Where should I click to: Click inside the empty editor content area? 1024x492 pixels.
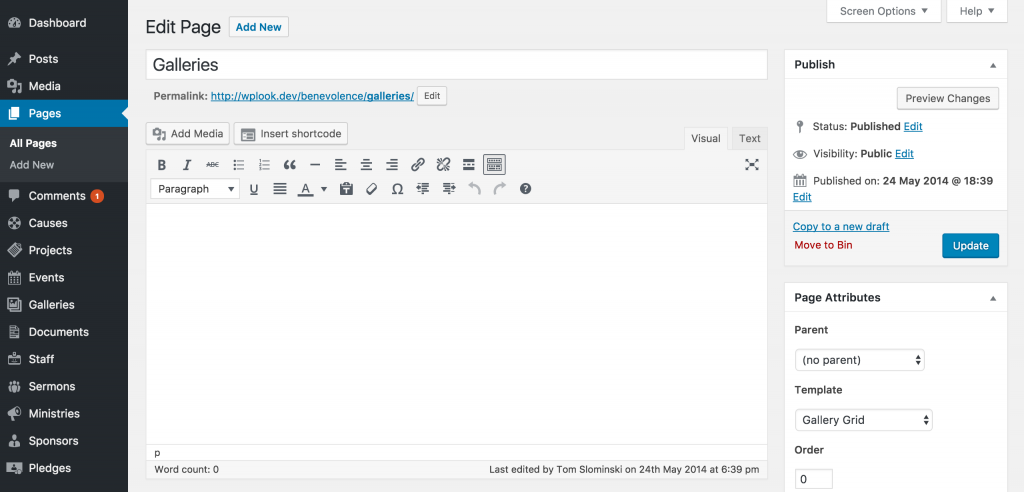(x=456, y=323)
